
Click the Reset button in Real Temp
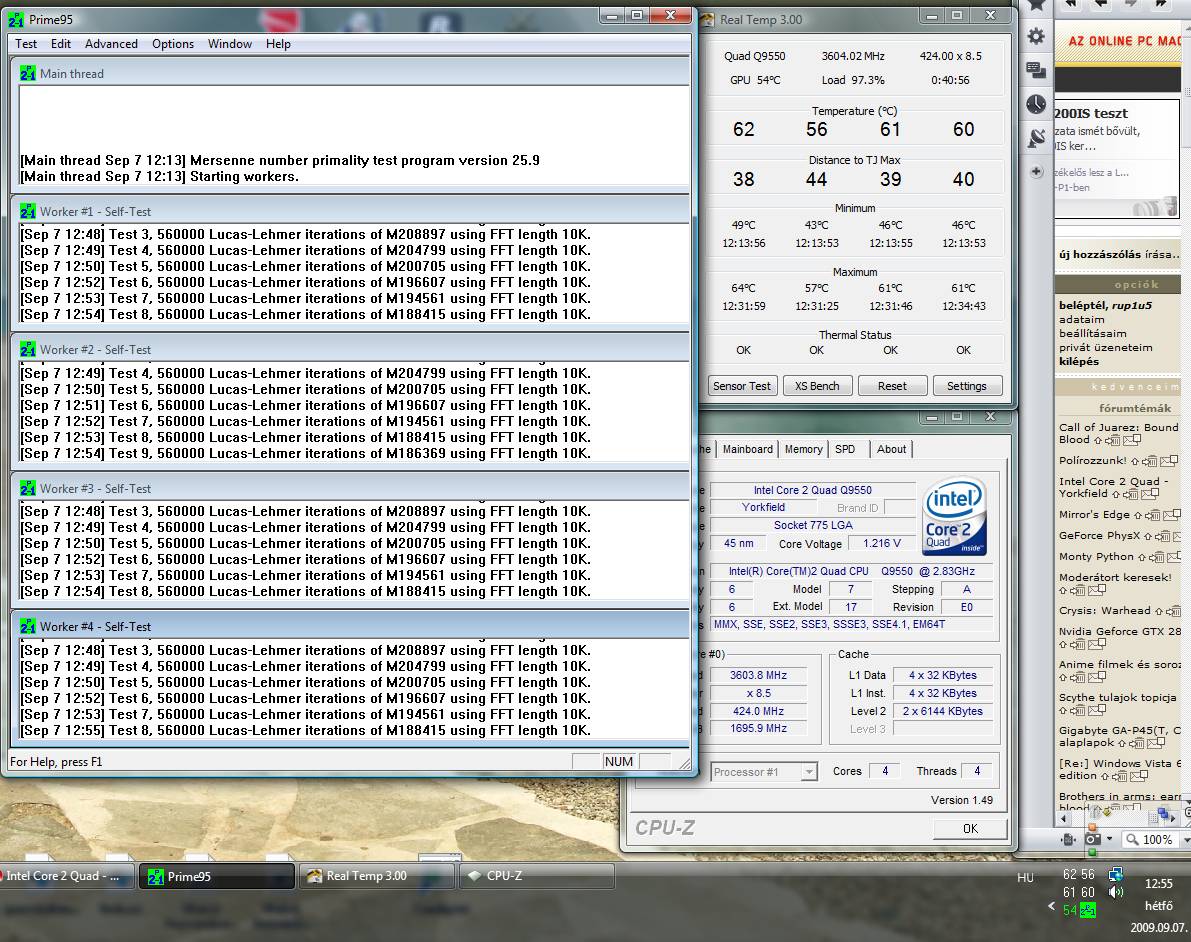tap(892, 386)
